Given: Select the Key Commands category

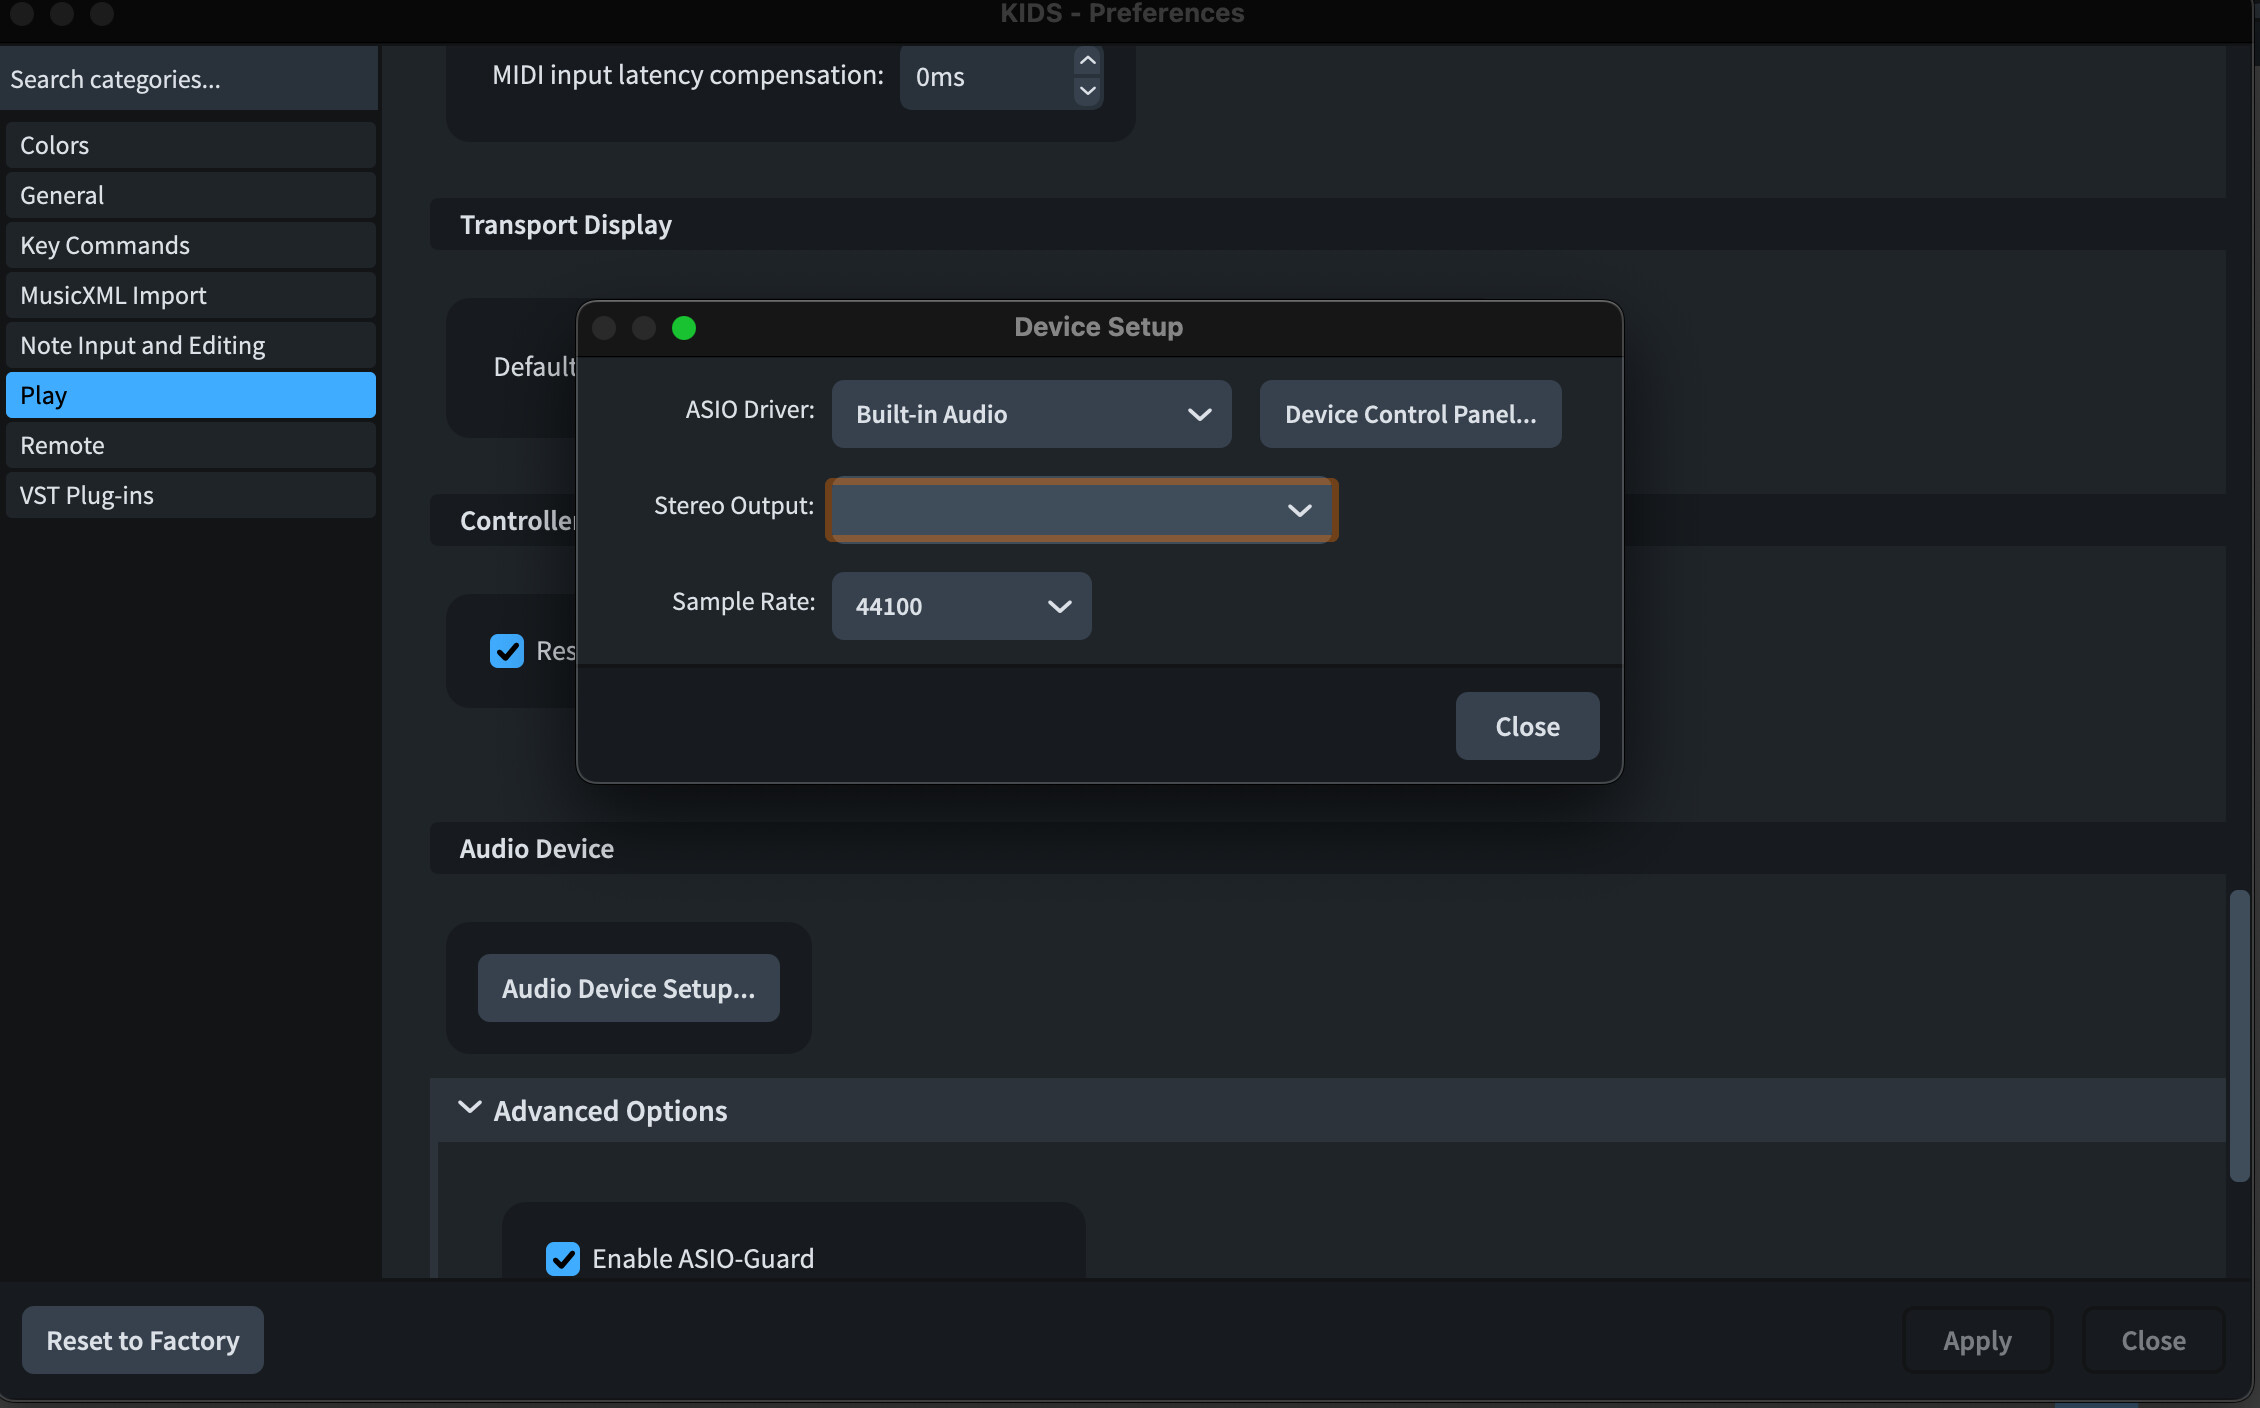Looking at the screenshot, I should 190,245.
